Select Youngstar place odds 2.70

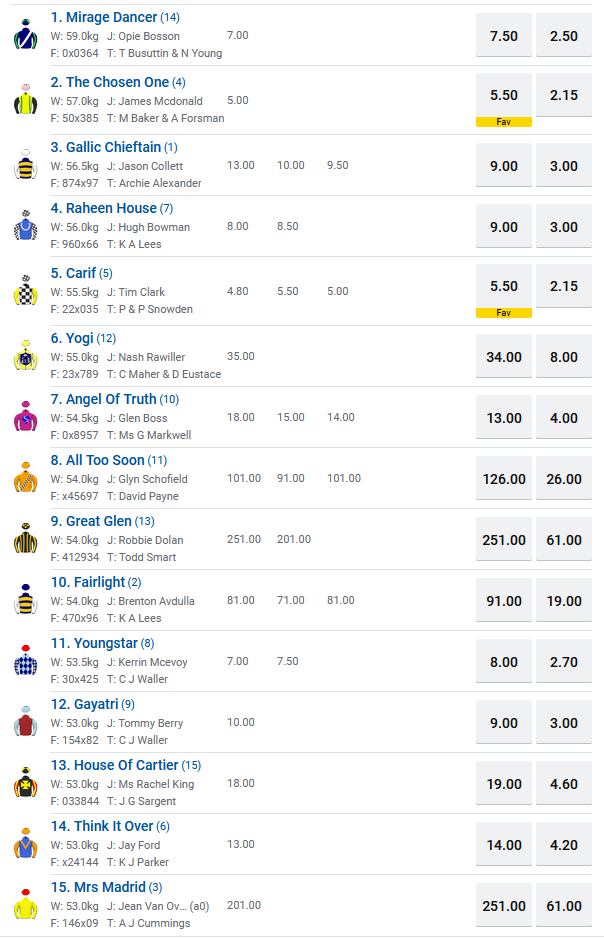(x=563, y=662)
